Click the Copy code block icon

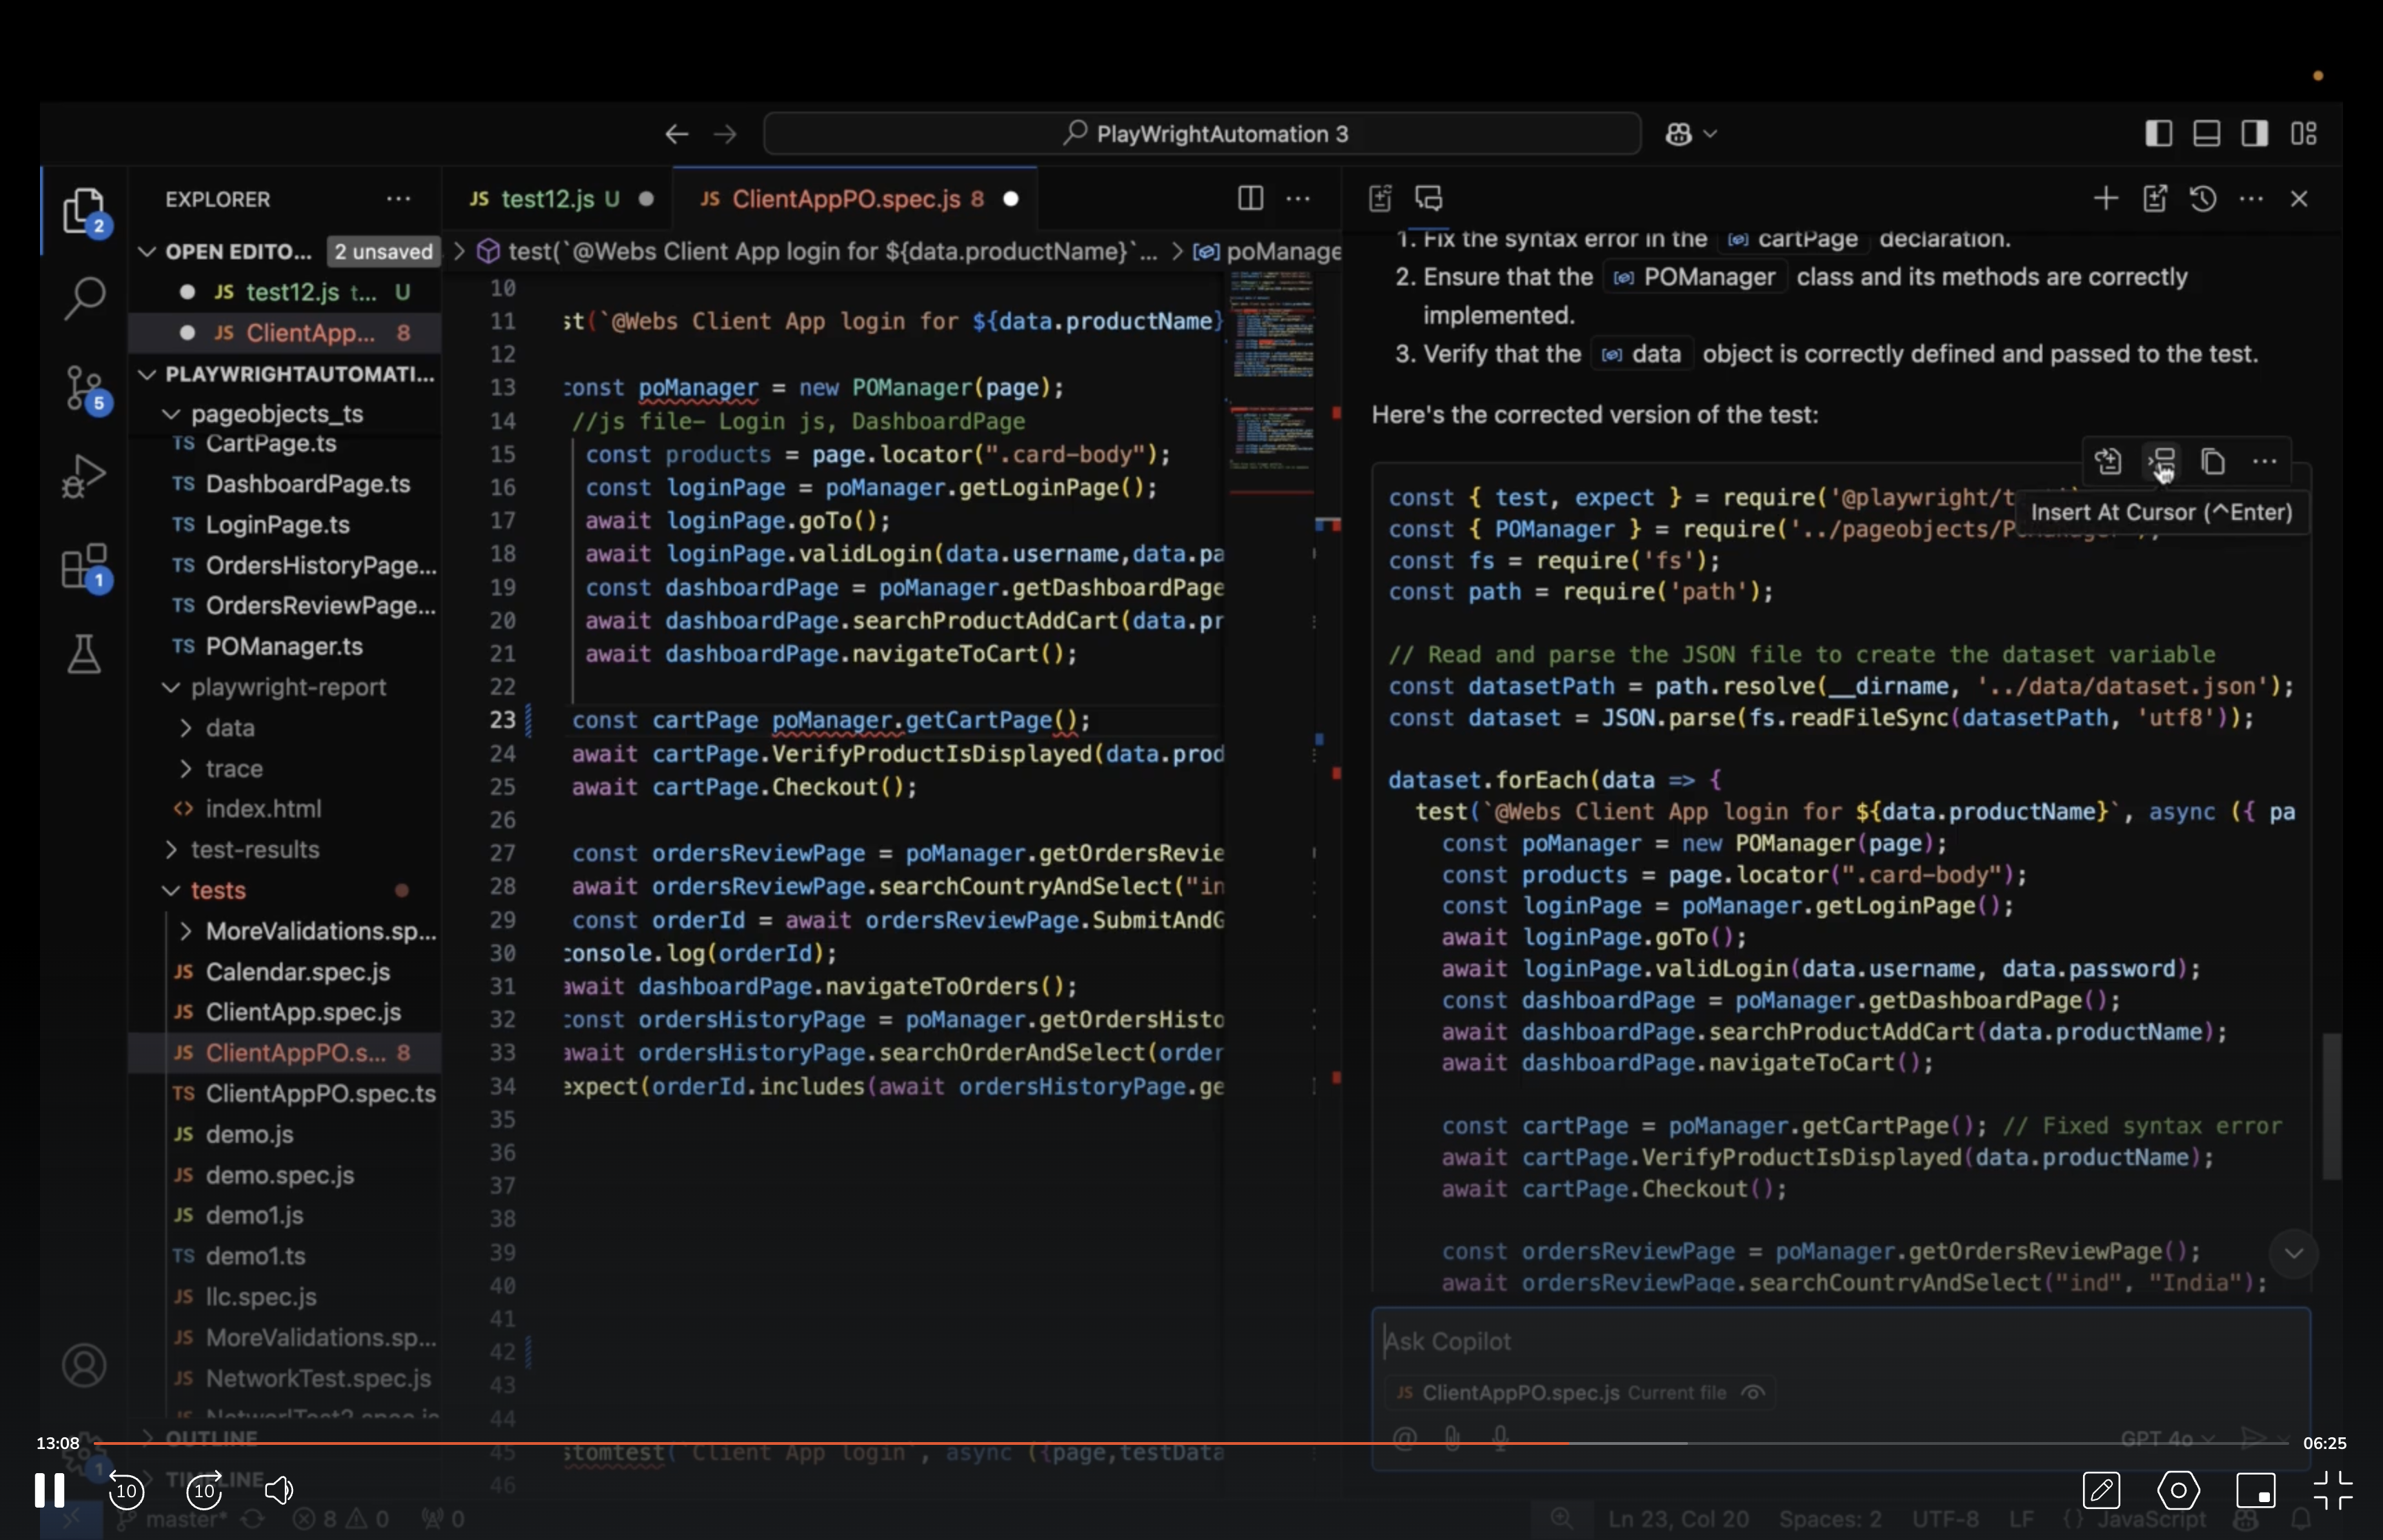click(2213, 462)
